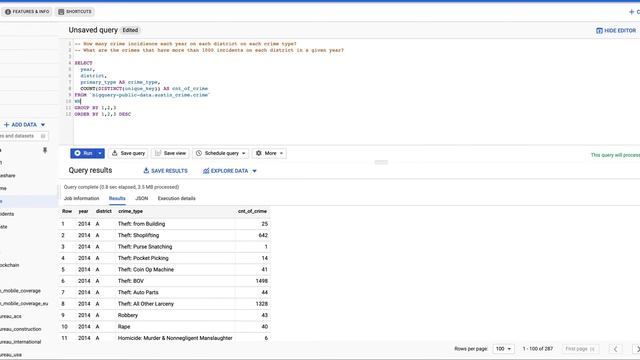640x360 pixels.
Task: Click the gear icon on More
Action: pyautogui.click(x=258, y=153)
